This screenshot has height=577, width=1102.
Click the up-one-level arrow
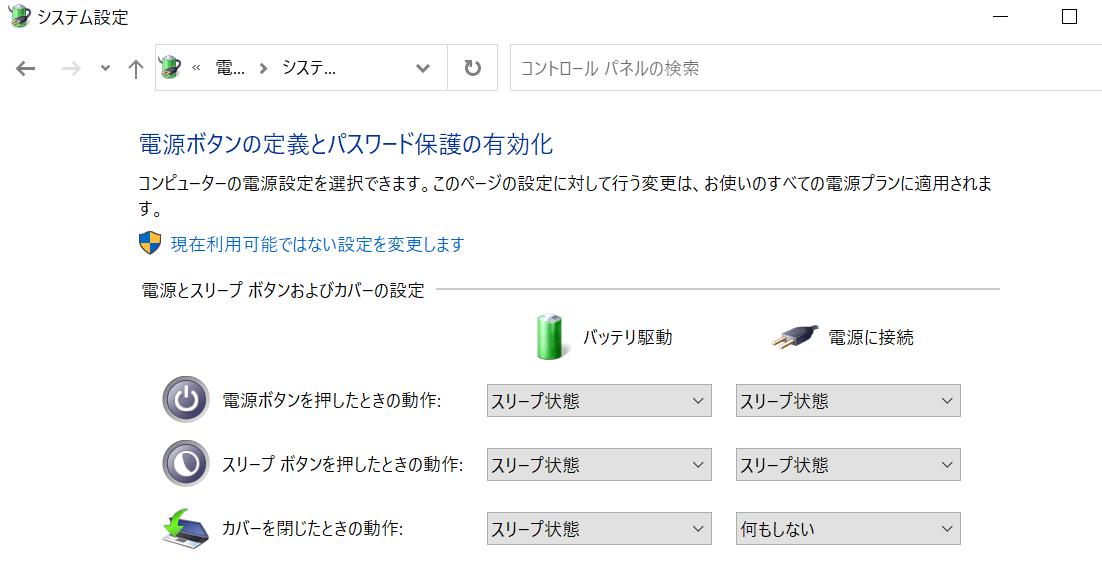point(136,68)
